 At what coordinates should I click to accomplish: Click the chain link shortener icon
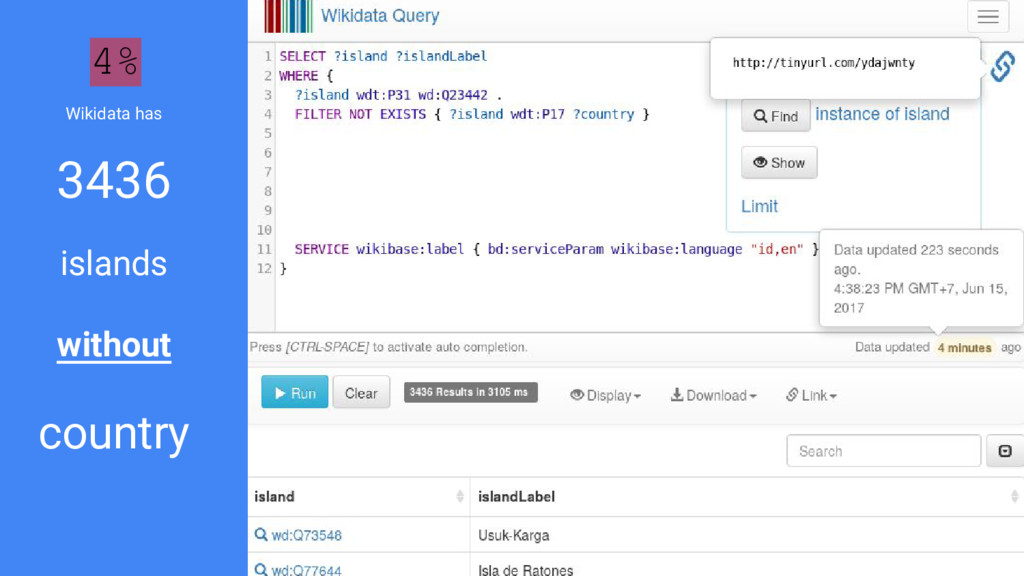point(1002,66)
